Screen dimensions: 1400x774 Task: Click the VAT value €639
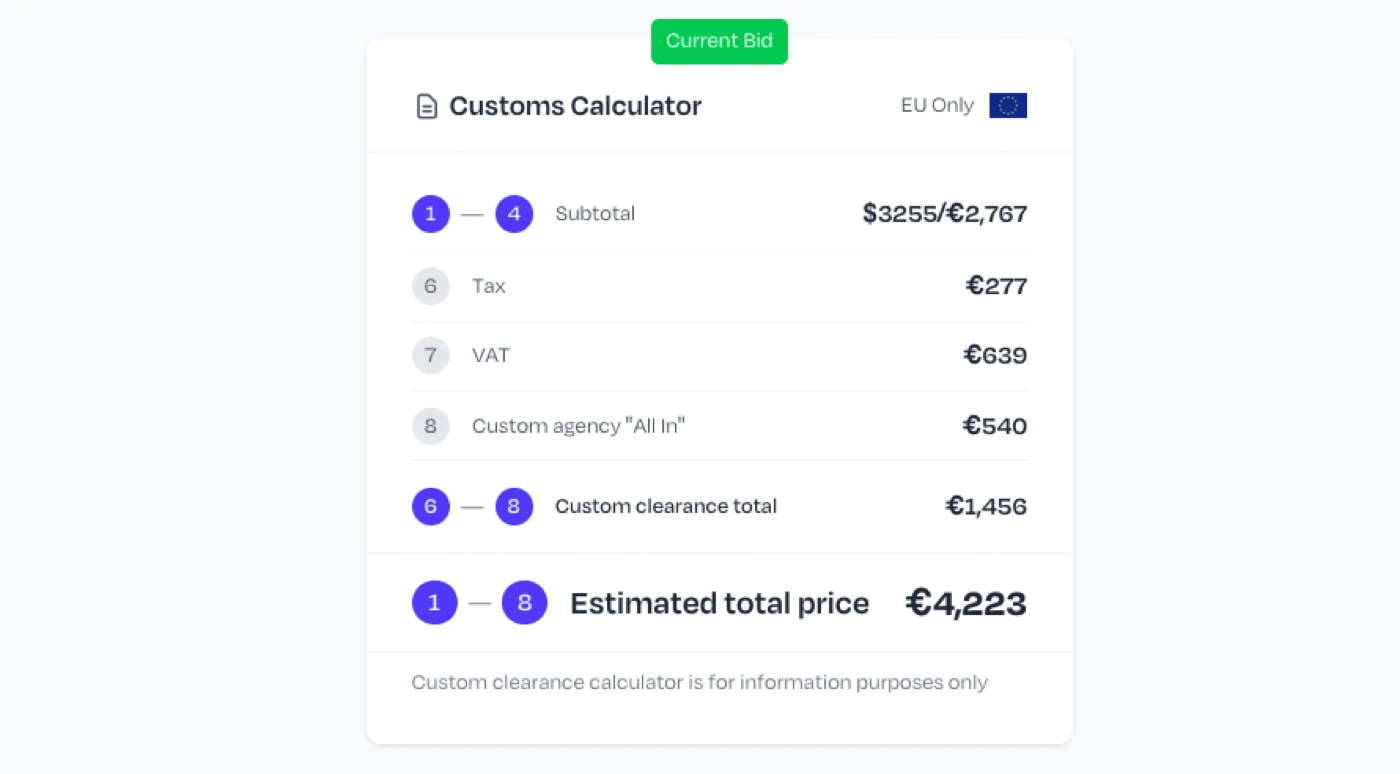click(x=996, y=355)
